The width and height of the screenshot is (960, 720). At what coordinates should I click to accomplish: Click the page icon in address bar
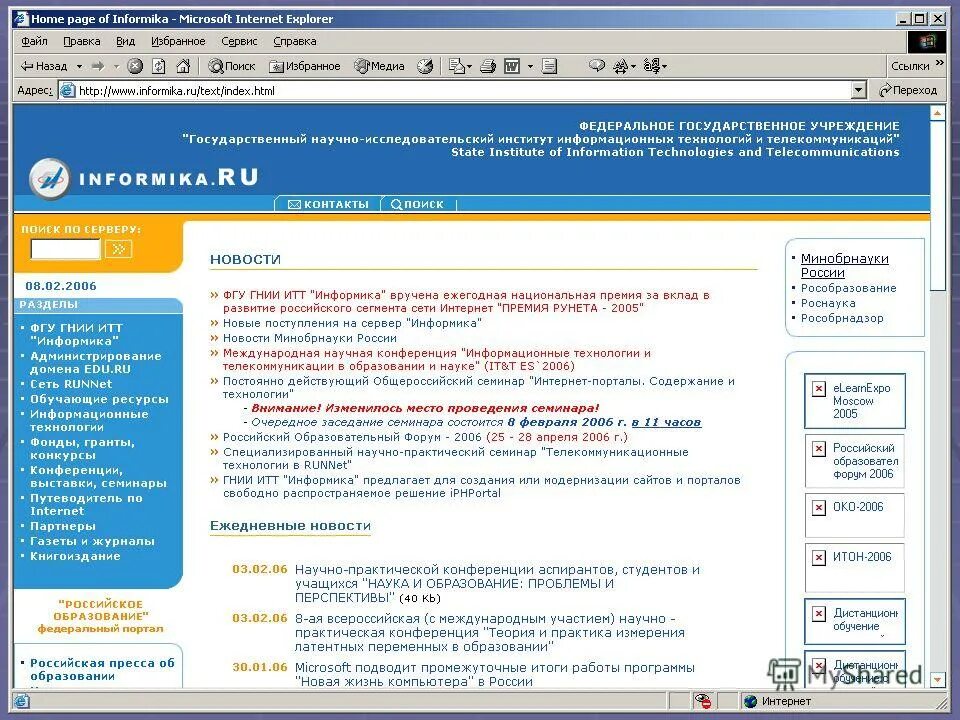point(67,91)
